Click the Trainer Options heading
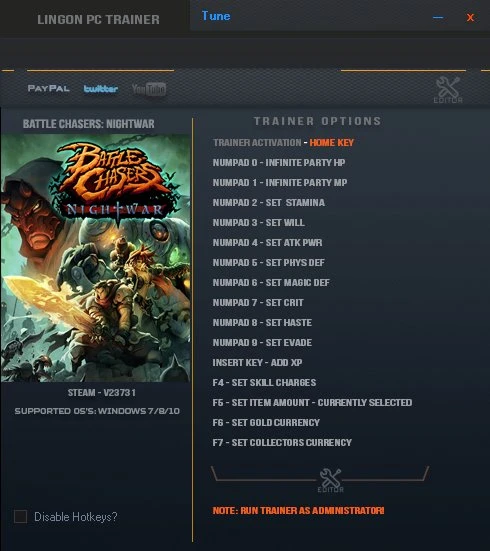The width and height of the screenshot is (490, 551). click(x=317, y=121)
